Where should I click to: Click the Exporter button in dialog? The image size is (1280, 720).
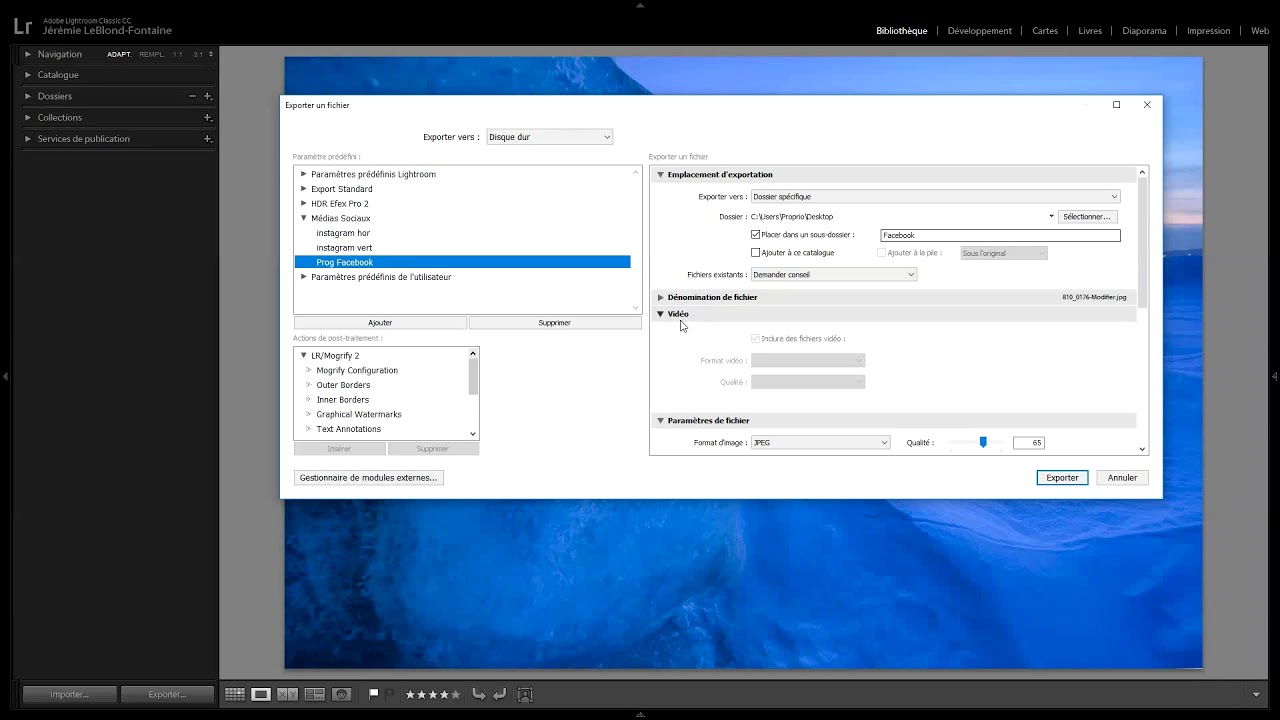[1062, 478]
